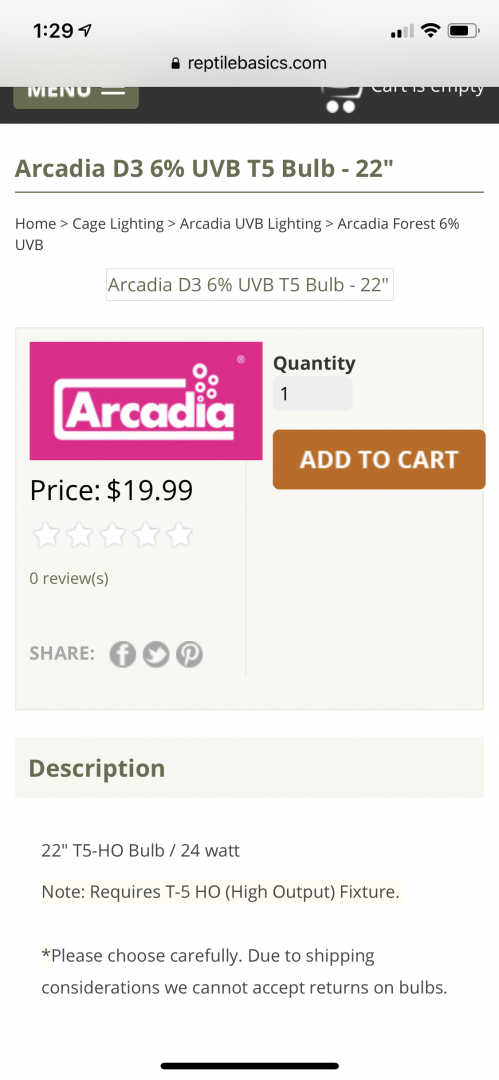Viewport: 499px width, 1080px height.
Task: Tap the boxed Arcadia D3 6% UVB title
Action: (250, 284)
